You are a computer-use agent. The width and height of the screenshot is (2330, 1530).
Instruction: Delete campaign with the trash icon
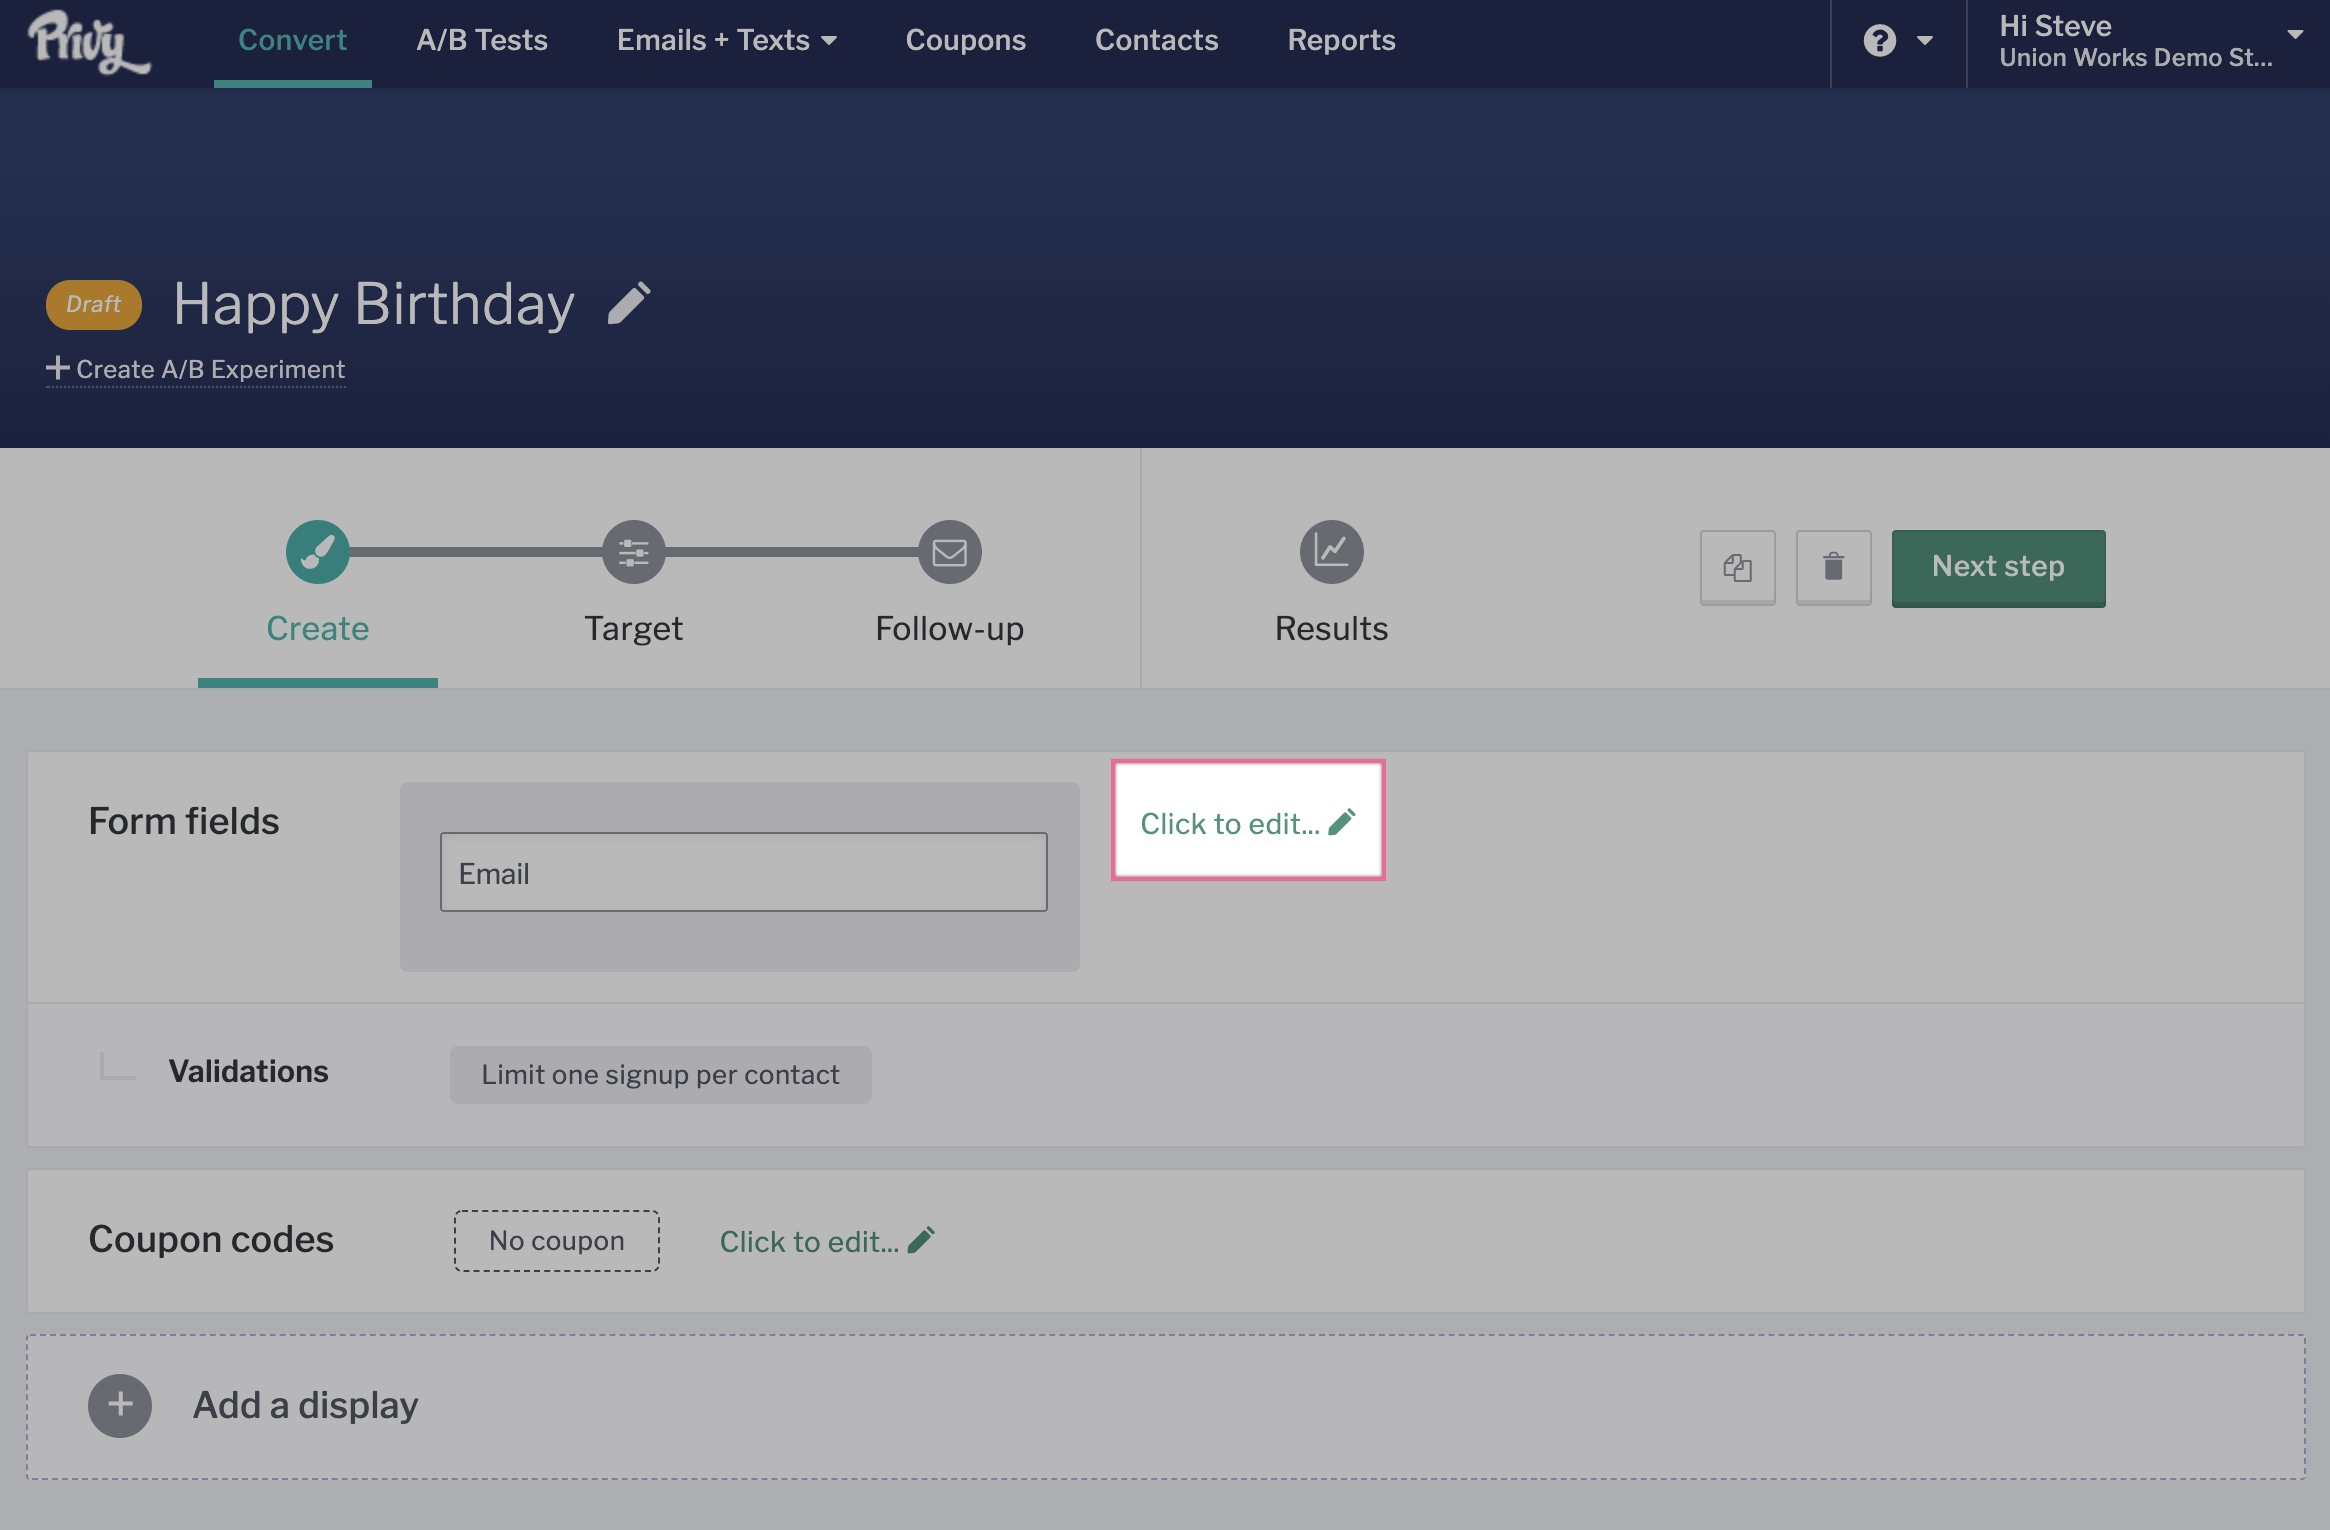coord(1833,567)
